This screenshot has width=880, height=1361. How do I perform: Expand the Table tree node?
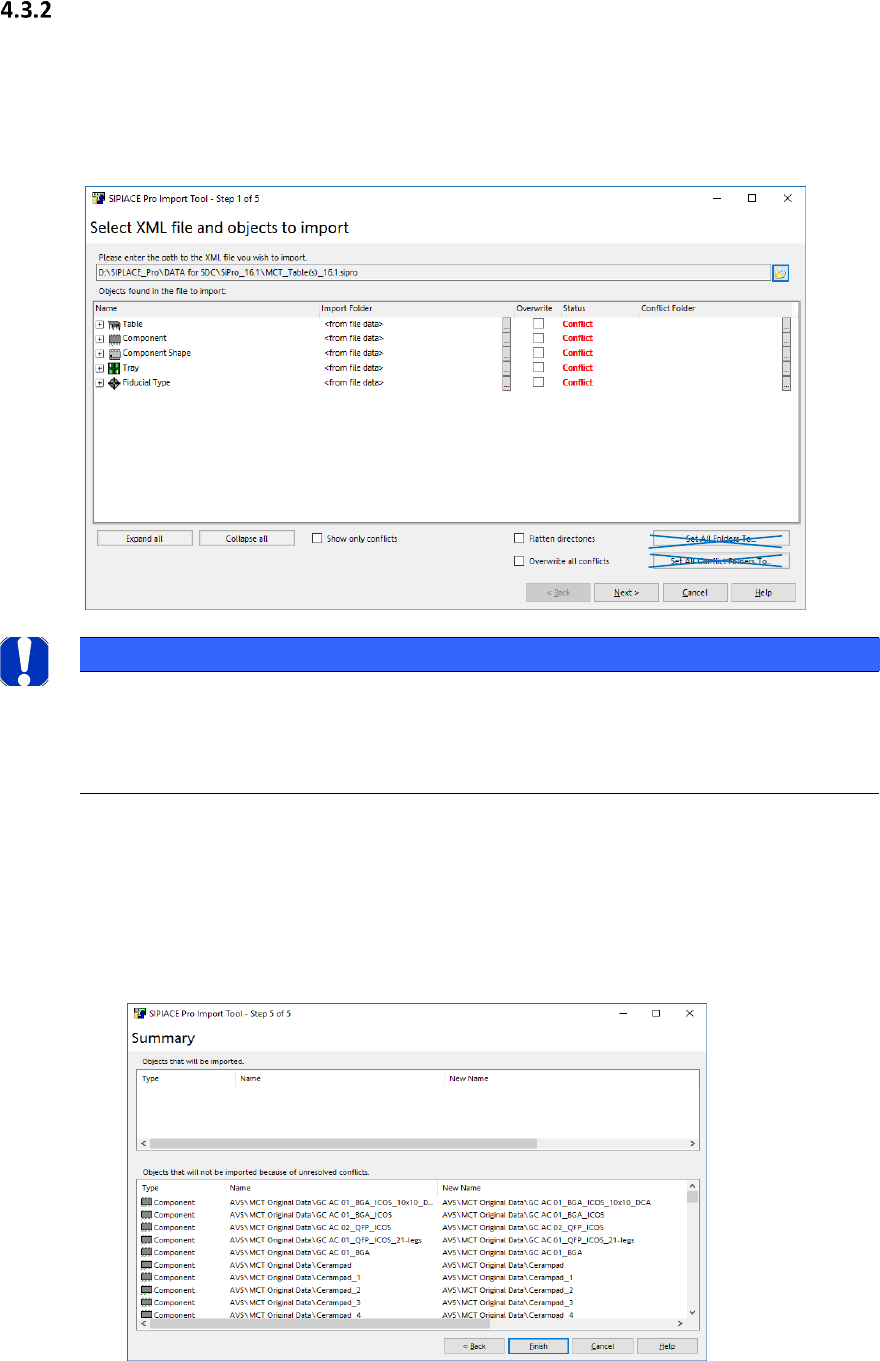coord(100,324)
